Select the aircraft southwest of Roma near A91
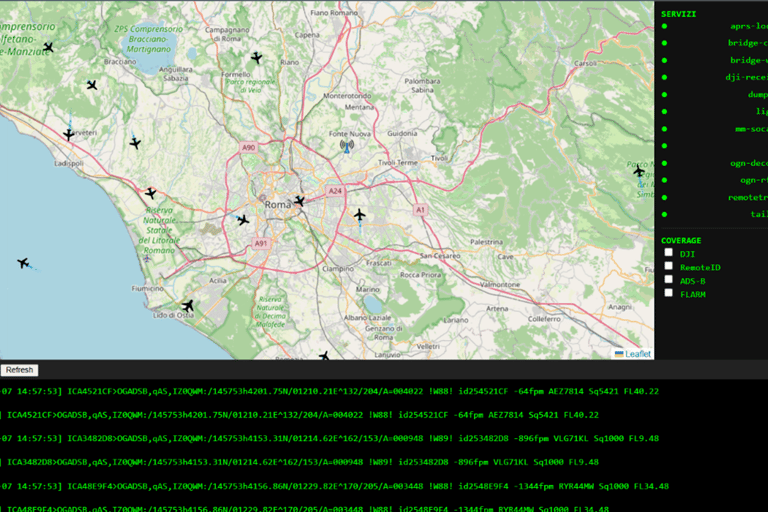Screen dimensions: 768x512 point(243,220)
